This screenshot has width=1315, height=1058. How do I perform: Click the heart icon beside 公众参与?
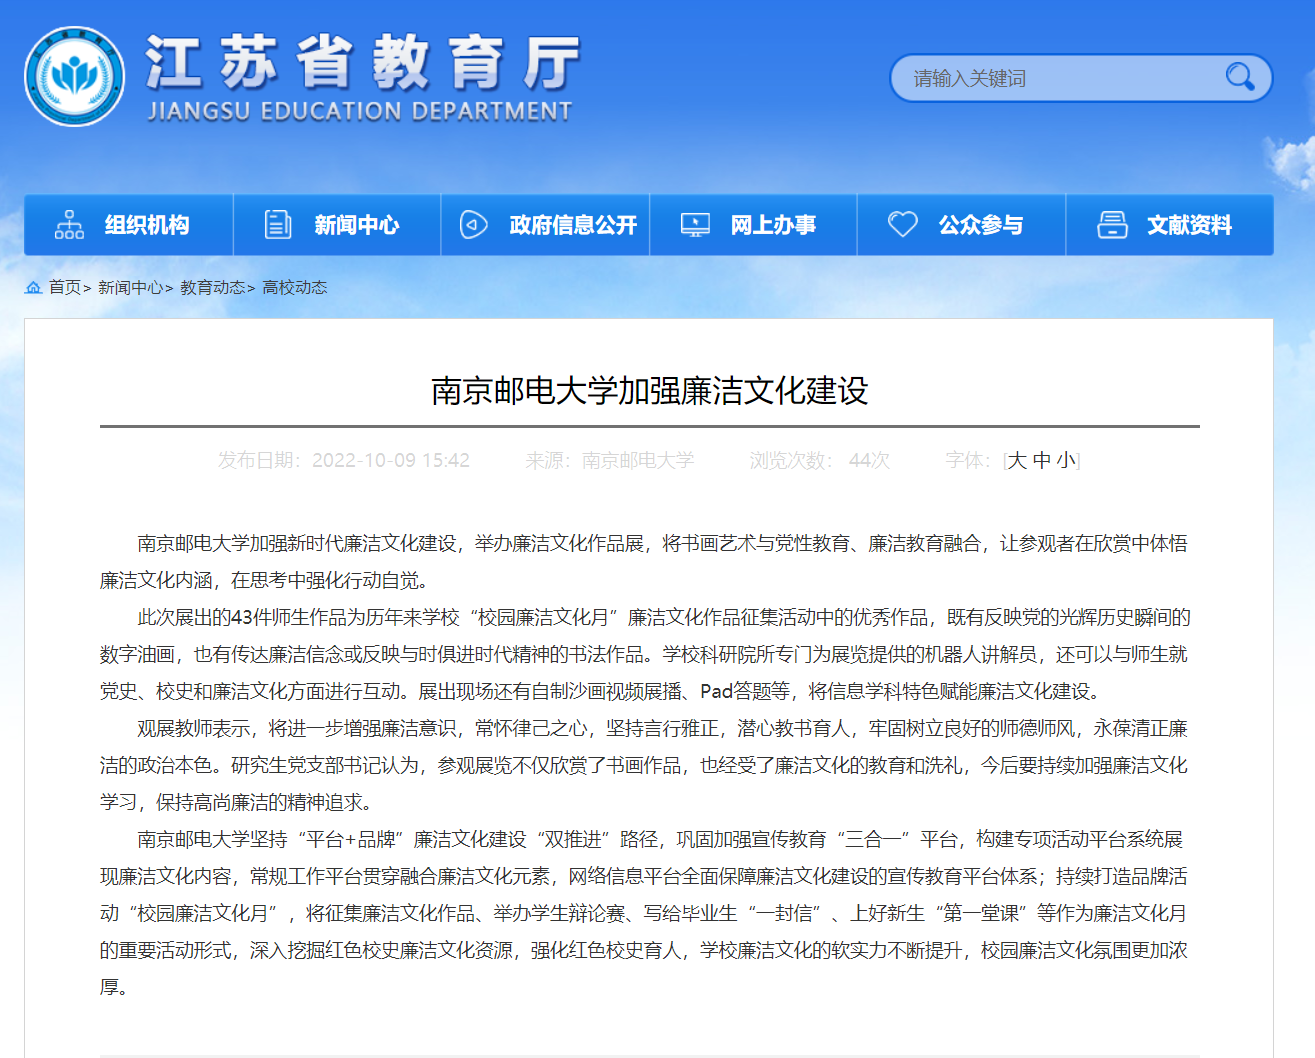pos(902,225)
